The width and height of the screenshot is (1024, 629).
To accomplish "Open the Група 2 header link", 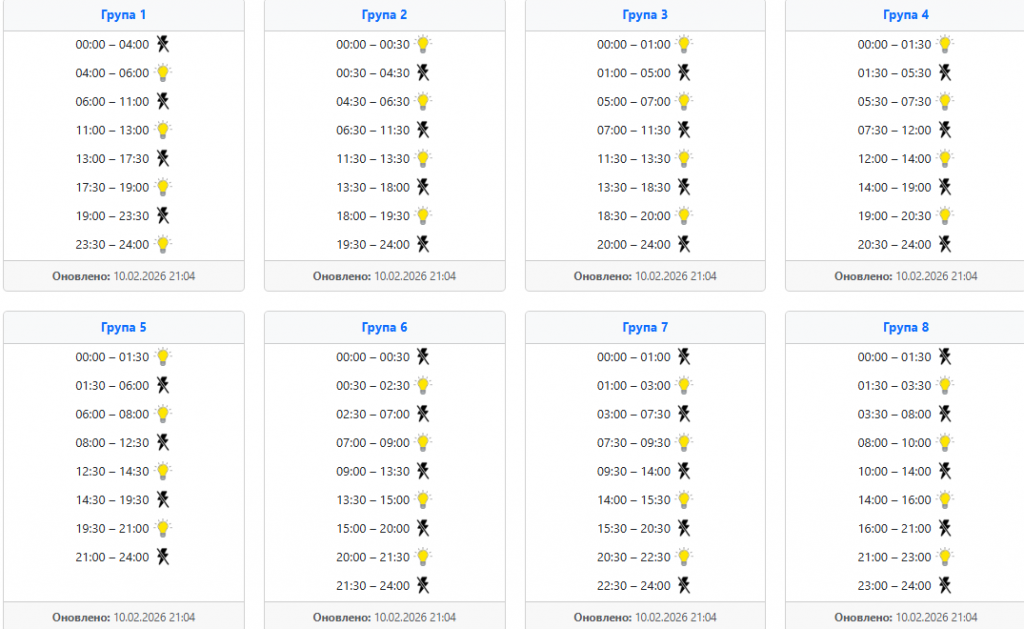I will pyautogui.click(x=384, y=15).
